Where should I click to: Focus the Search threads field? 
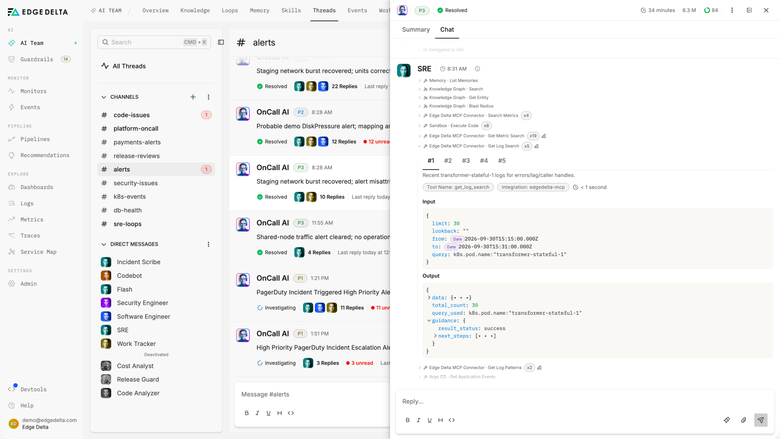154,42
